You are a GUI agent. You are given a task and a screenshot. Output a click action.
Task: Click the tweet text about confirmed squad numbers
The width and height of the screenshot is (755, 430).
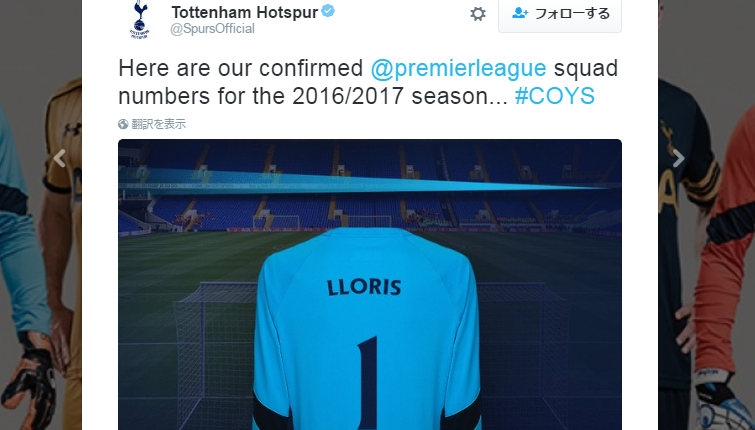(368, 82)
